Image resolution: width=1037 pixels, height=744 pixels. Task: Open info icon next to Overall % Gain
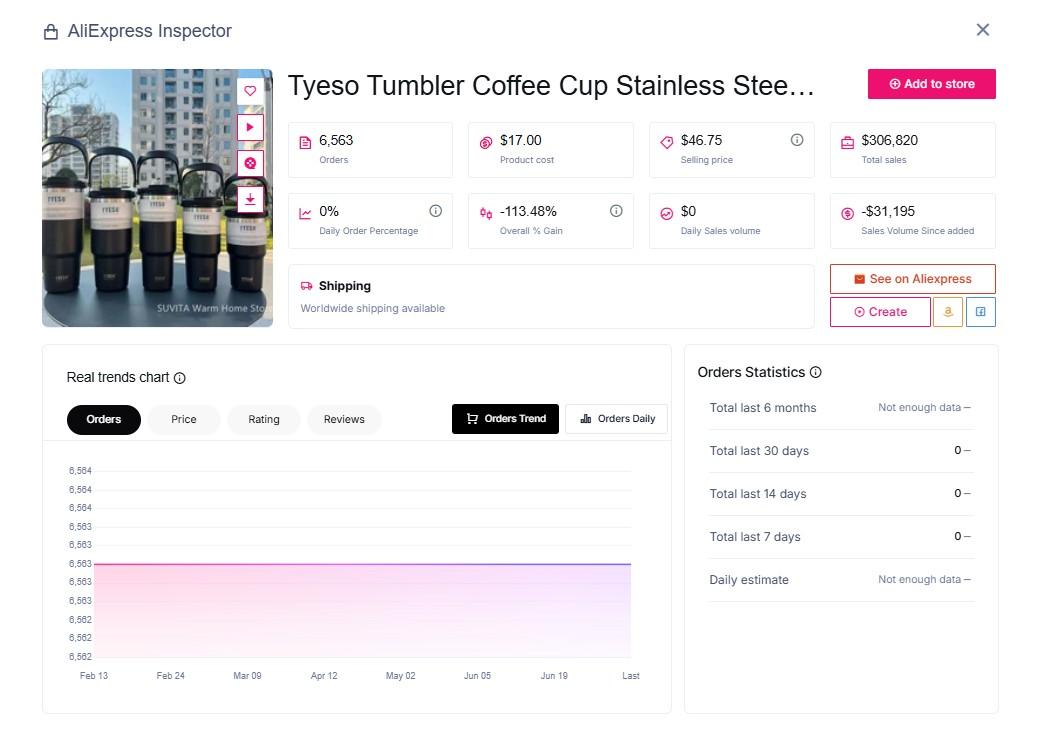coord(616,211)
